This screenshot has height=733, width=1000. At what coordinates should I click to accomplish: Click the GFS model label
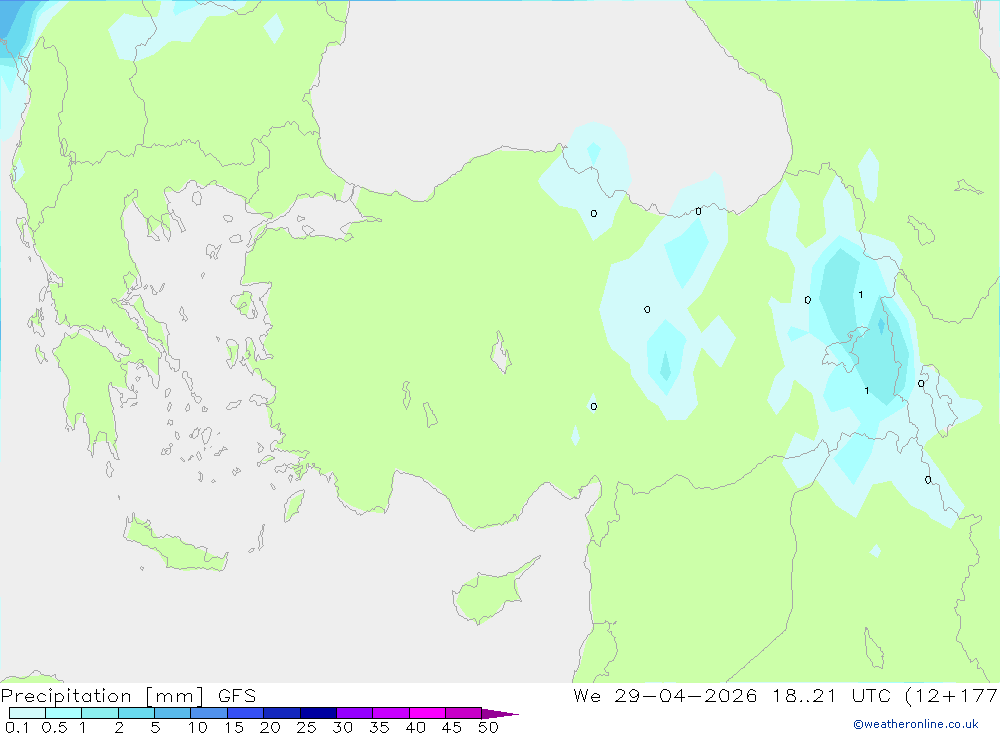tap(237, 696)
